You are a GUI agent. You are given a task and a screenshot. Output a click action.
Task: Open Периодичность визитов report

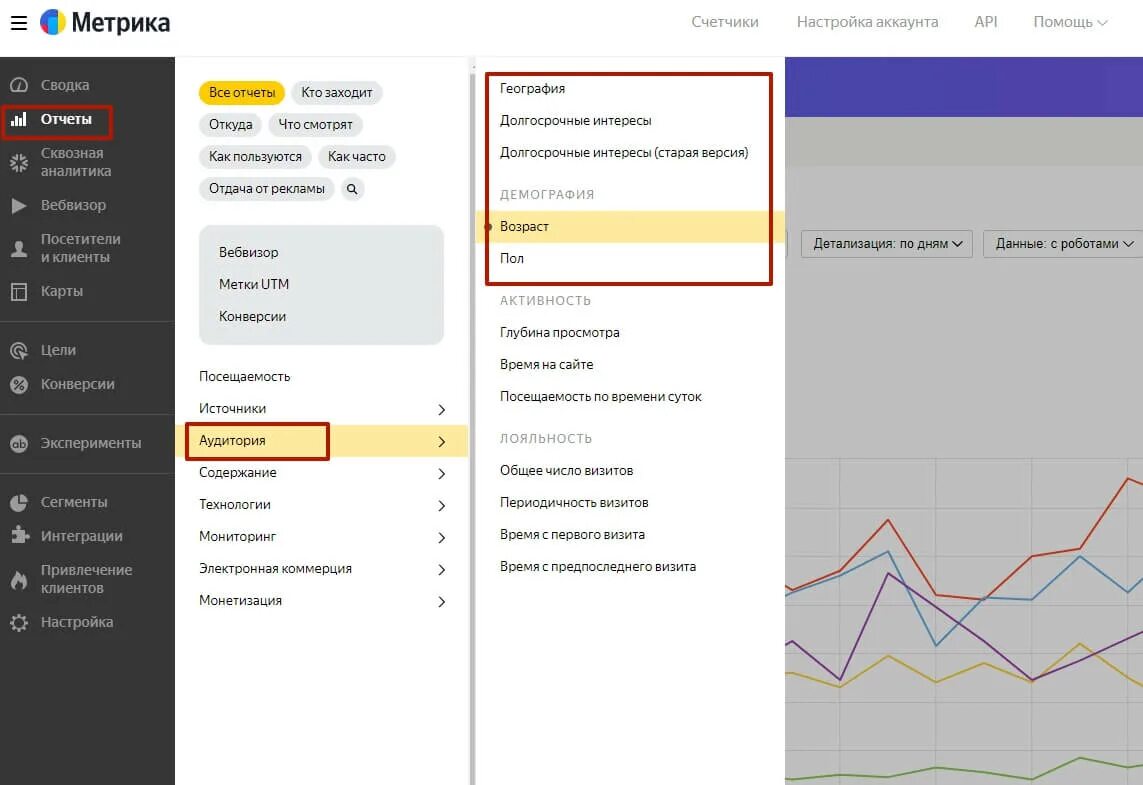tap(574, 502)
